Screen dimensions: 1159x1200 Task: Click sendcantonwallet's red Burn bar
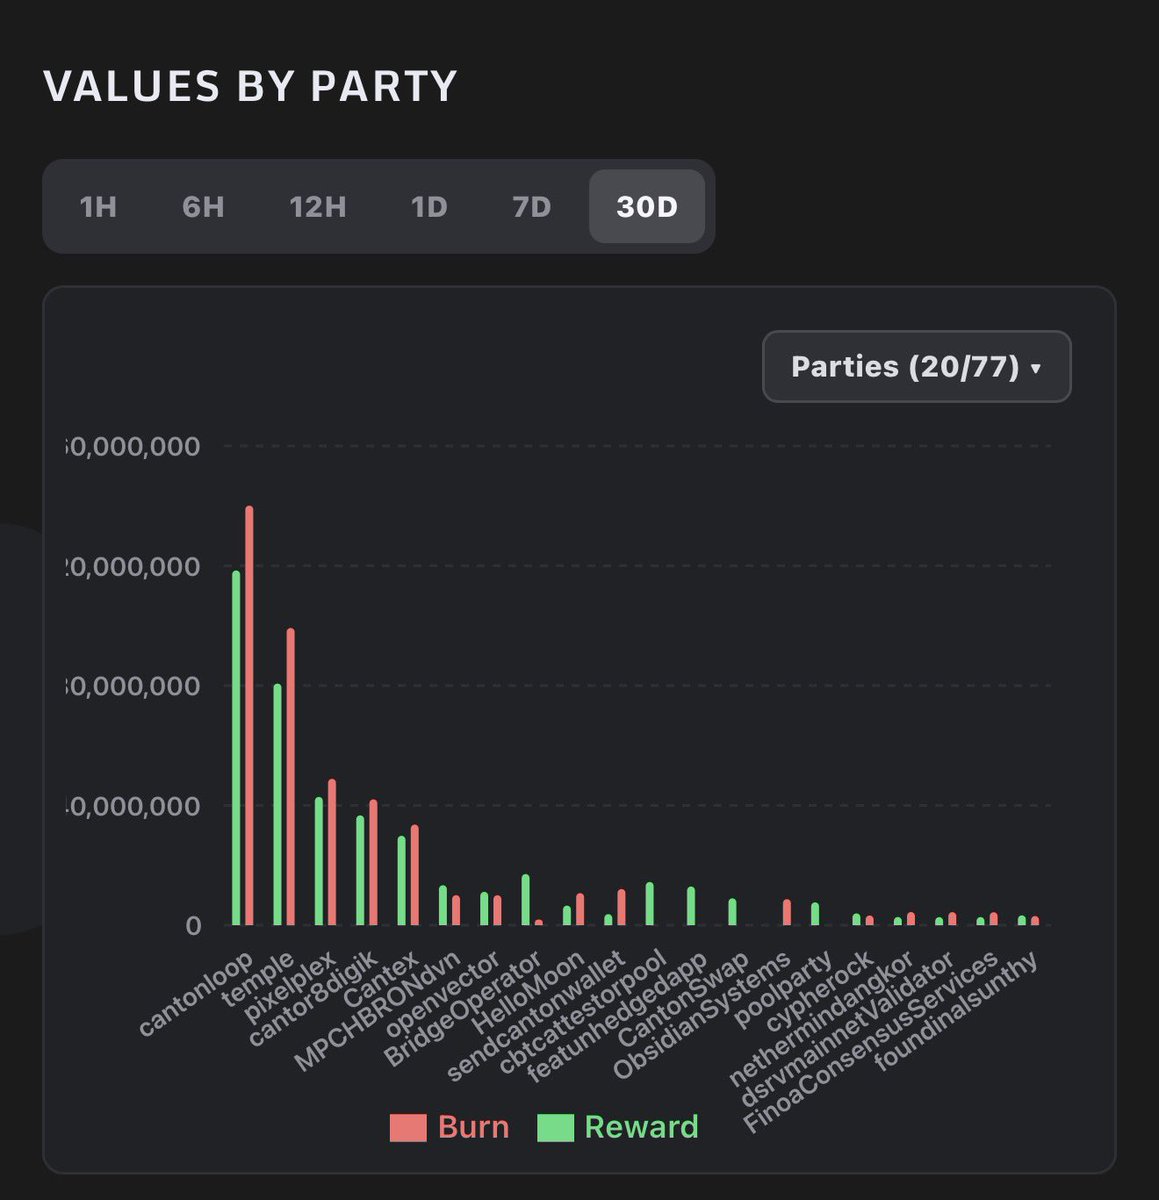click(621, 907)
